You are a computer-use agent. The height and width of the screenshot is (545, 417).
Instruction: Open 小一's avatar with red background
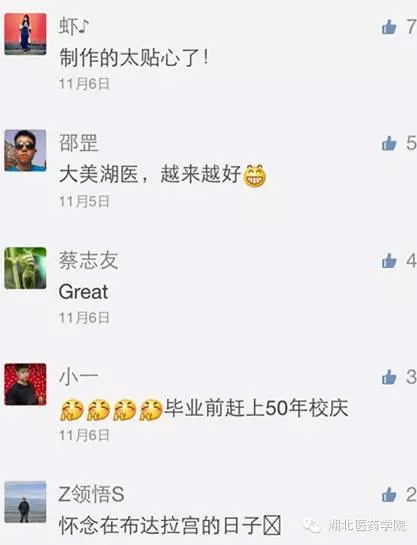click(x=25, y=384)
